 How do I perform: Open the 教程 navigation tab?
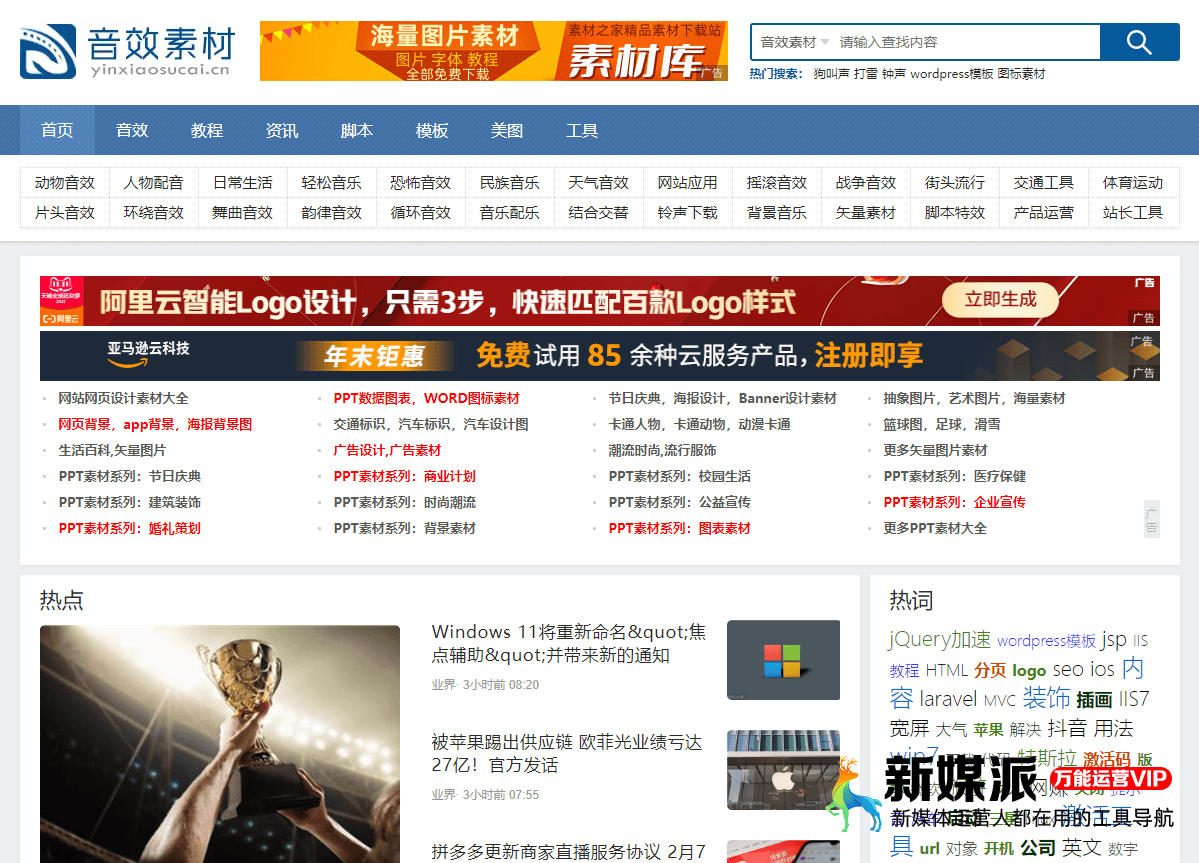pos(207,130)
